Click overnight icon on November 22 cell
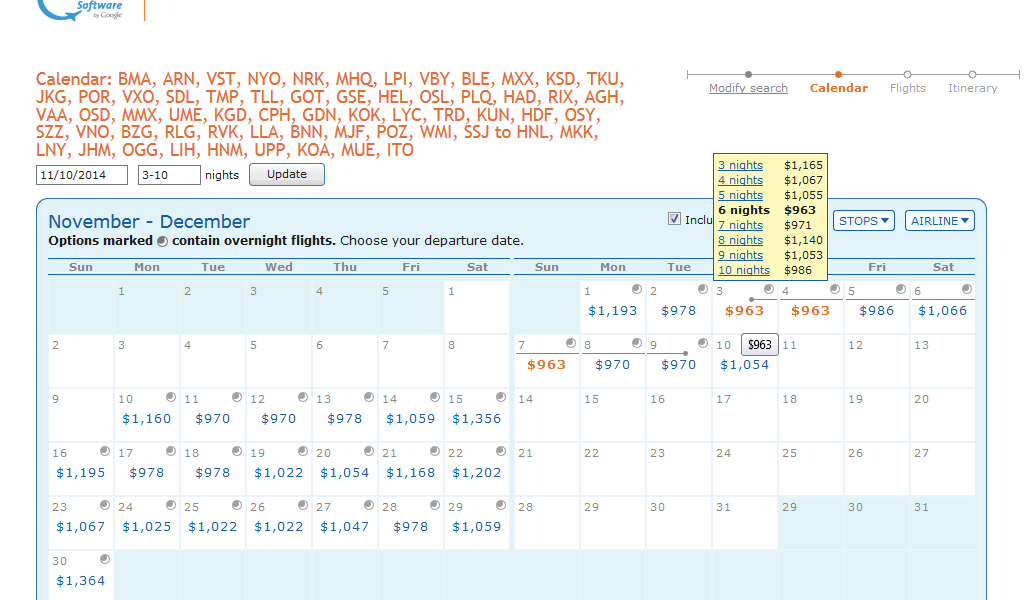Screen dimensions: 1025x600 (x=501, y=451)
